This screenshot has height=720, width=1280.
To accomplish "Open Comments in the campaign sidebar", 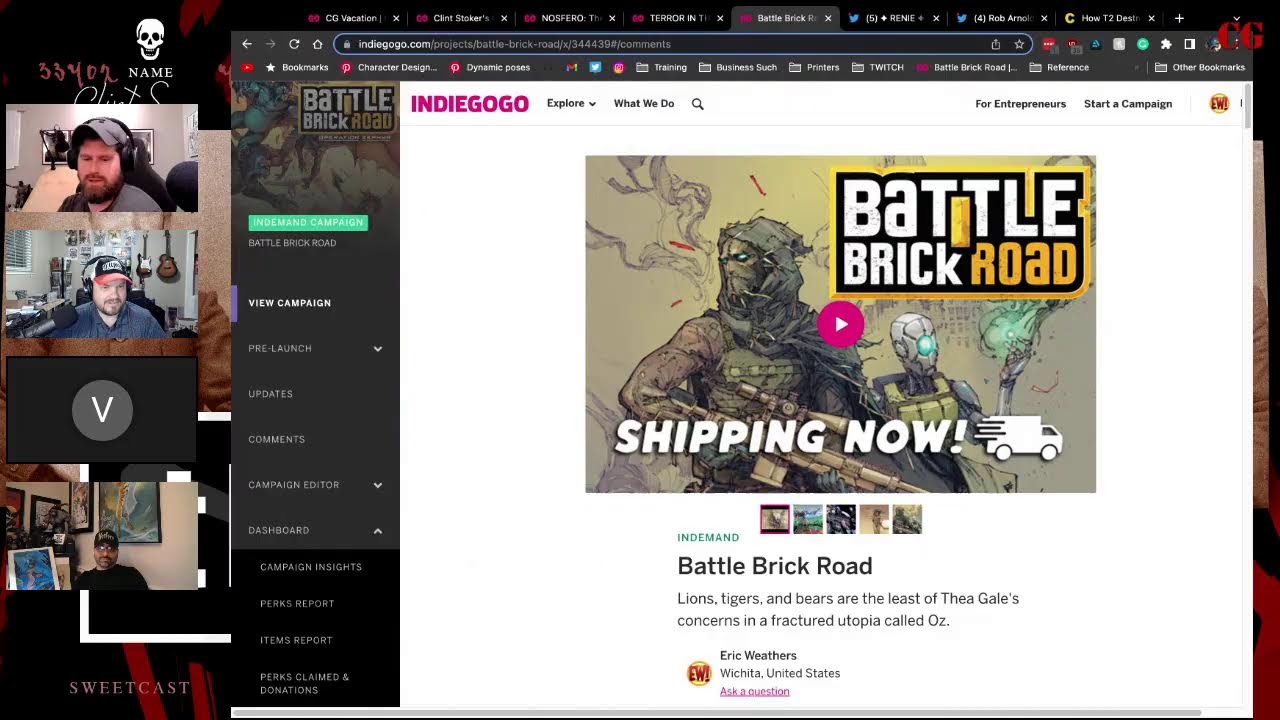I will coord(276,440).
